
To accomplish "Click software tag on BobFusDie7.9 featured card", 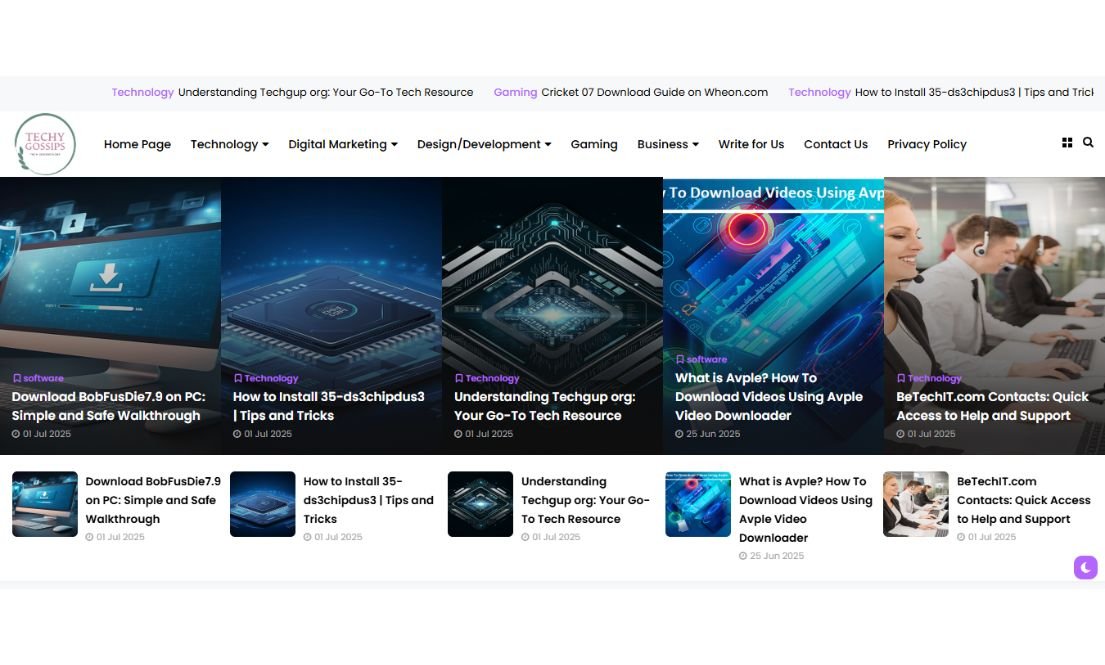I will [38, 378].
